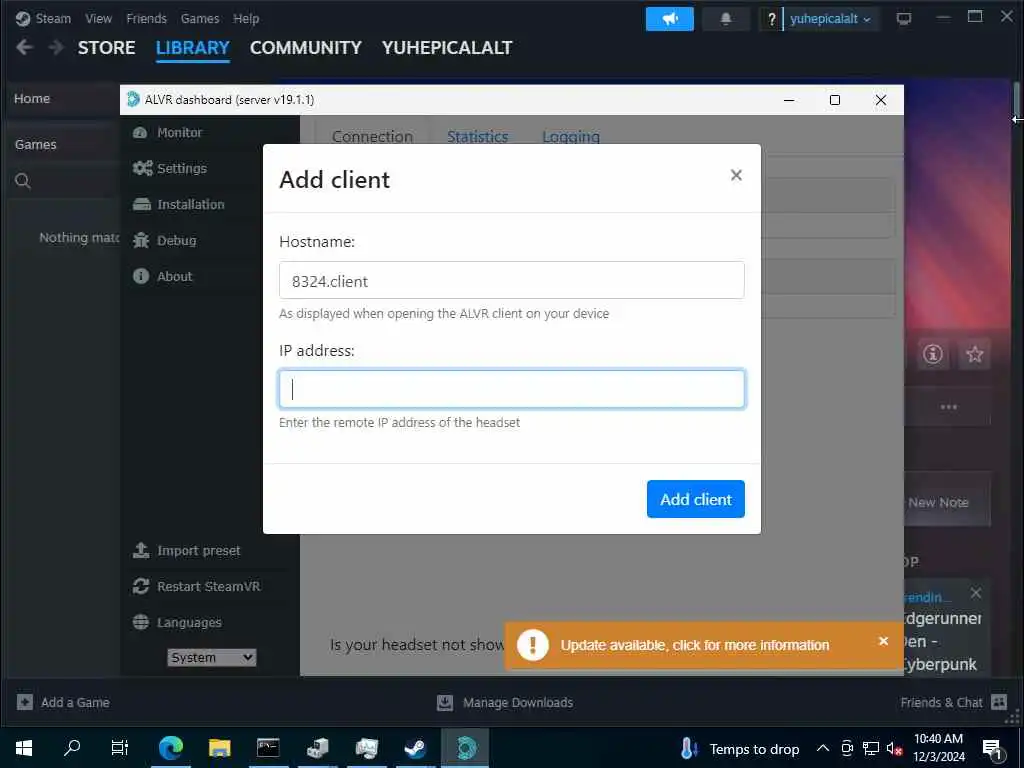The width and height of the screenshot is (1024, 768).
Task: Click the Monitor gauge icon
Action: tap(140, 133)
